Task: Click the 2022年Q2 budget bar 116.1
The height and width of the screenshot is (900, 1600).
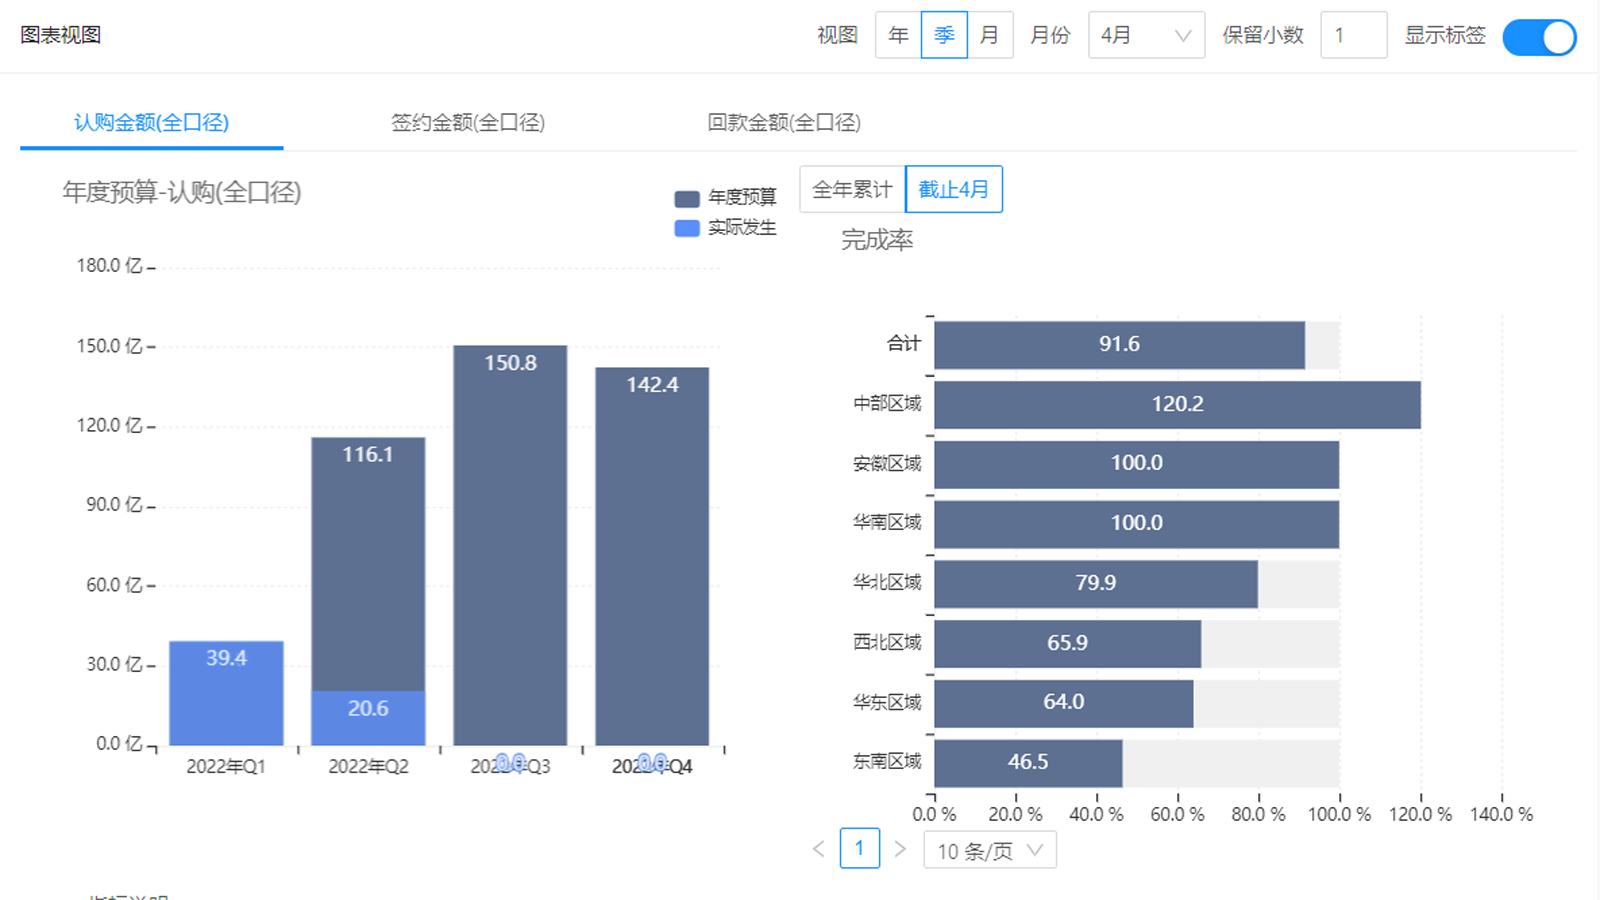Action: pyautogui.click(x=368, y=564)
